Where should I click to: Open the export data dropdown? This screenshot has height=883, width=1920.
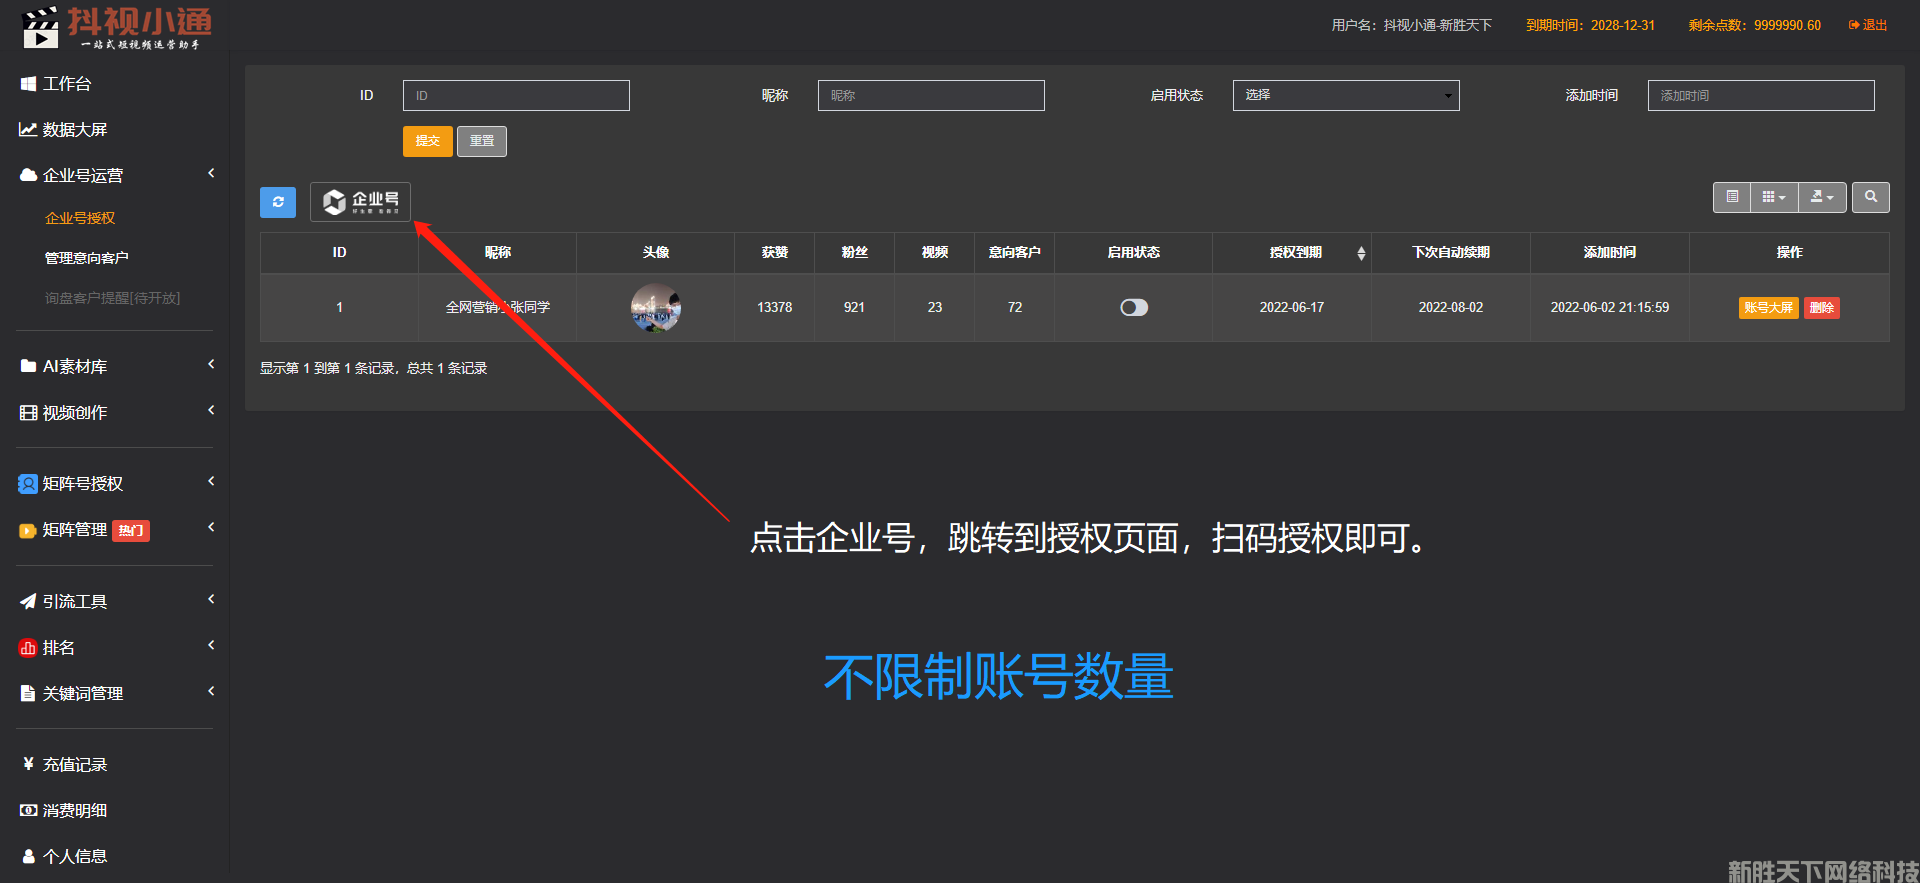click(x=1821, y=197)
